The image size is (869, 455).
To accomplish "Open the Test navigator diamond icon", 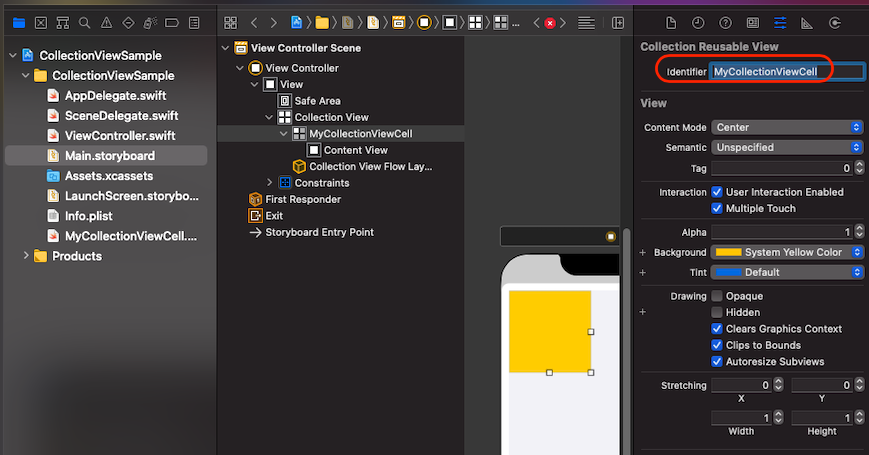I will tap(128, 23).
